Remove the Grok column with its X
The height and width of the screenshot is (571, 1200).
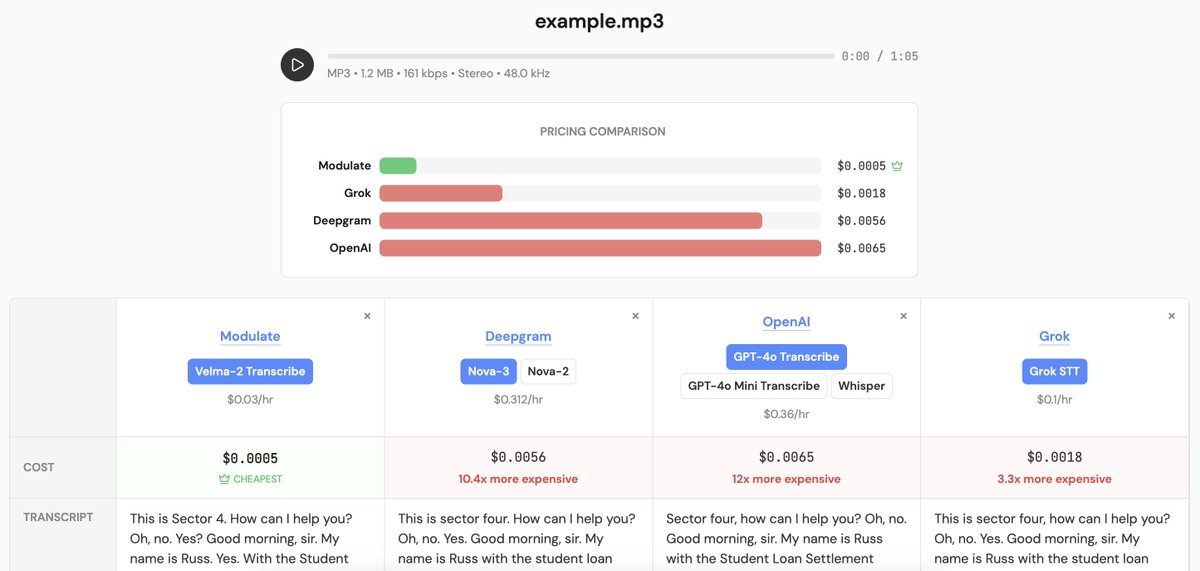coord(1171,316)
